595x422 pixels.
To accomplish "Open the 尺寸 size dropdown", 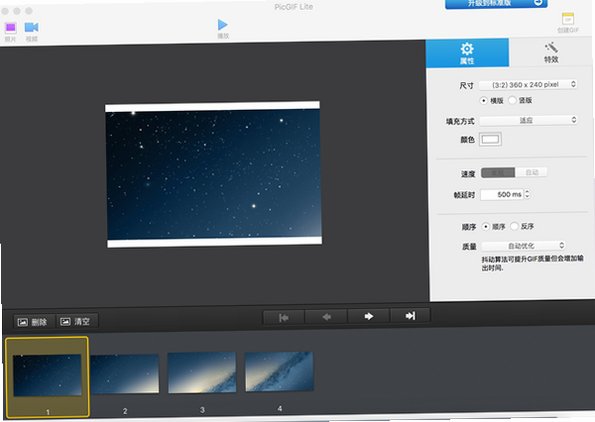I will click(x=528, y=85).
